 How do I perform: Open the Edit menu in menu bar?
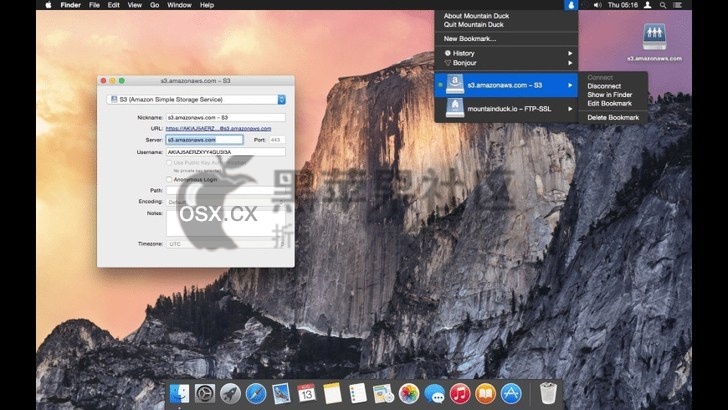[x=113, y=5]
